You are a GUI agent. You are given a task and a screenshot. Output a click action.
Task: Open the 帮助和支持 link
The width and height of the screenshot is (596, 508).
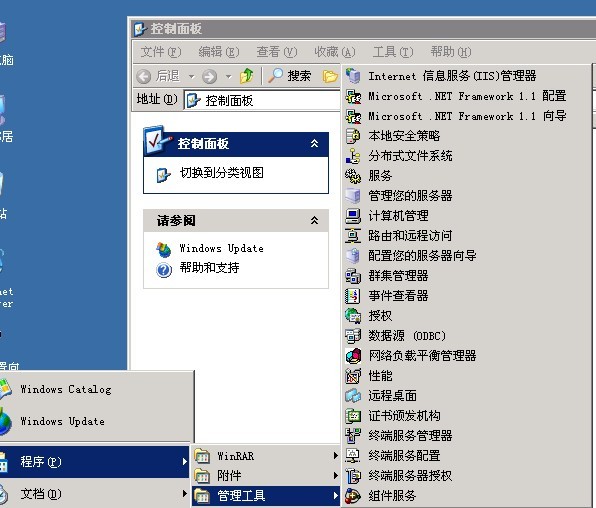(x=209, y=268)
